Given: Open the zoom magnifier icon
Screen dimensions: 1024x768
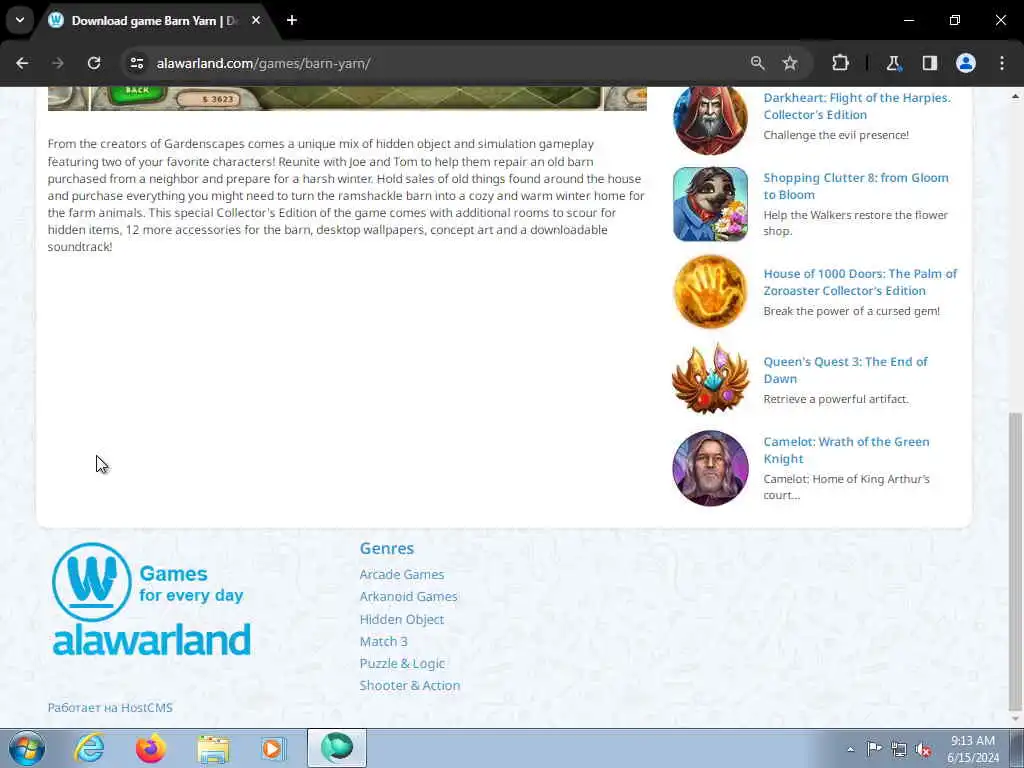Looking at the screenshot, I should click(x=758, y=63).
